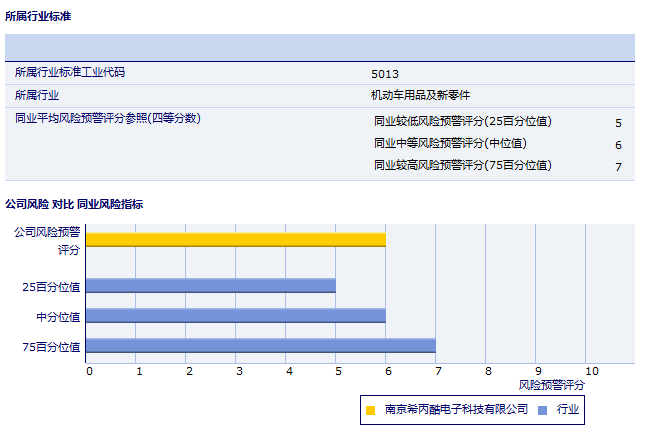Select the yellow 公司风险预警评分 bar
Viewport: 663px width, 435px height.
pos(235,239)
